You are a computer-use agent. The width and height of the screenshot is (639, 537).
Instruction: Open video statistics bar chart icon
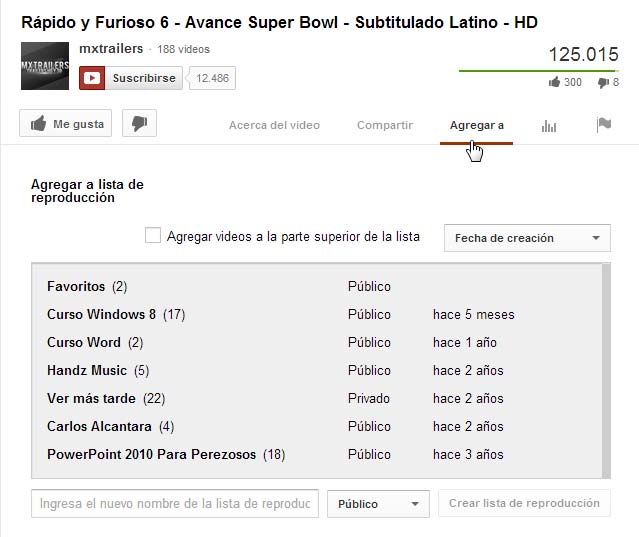coord(548,125)
